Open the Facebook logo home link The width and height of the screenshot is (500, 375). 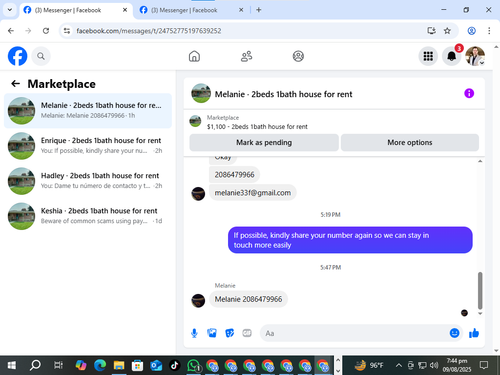tap(17, 56)
